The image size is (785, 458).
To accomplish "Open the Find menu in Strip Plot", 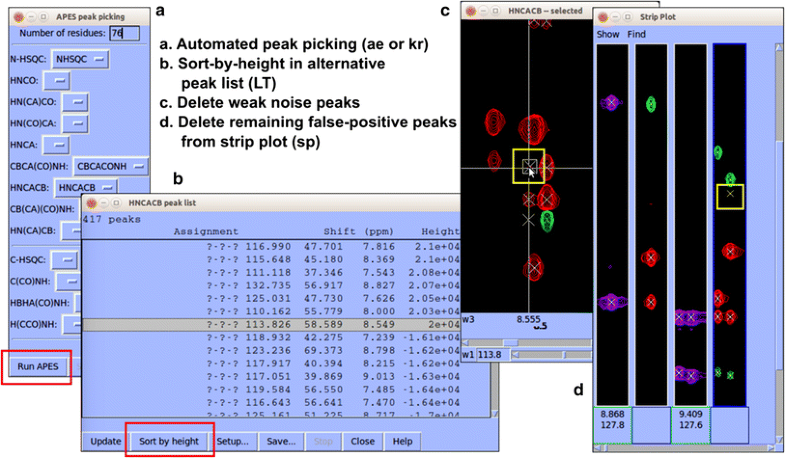I will point(637,34).
